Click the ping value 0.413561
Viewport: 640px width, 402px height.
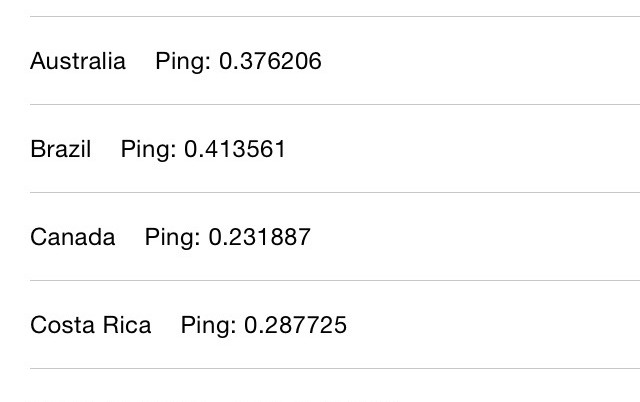click(235, 149)
